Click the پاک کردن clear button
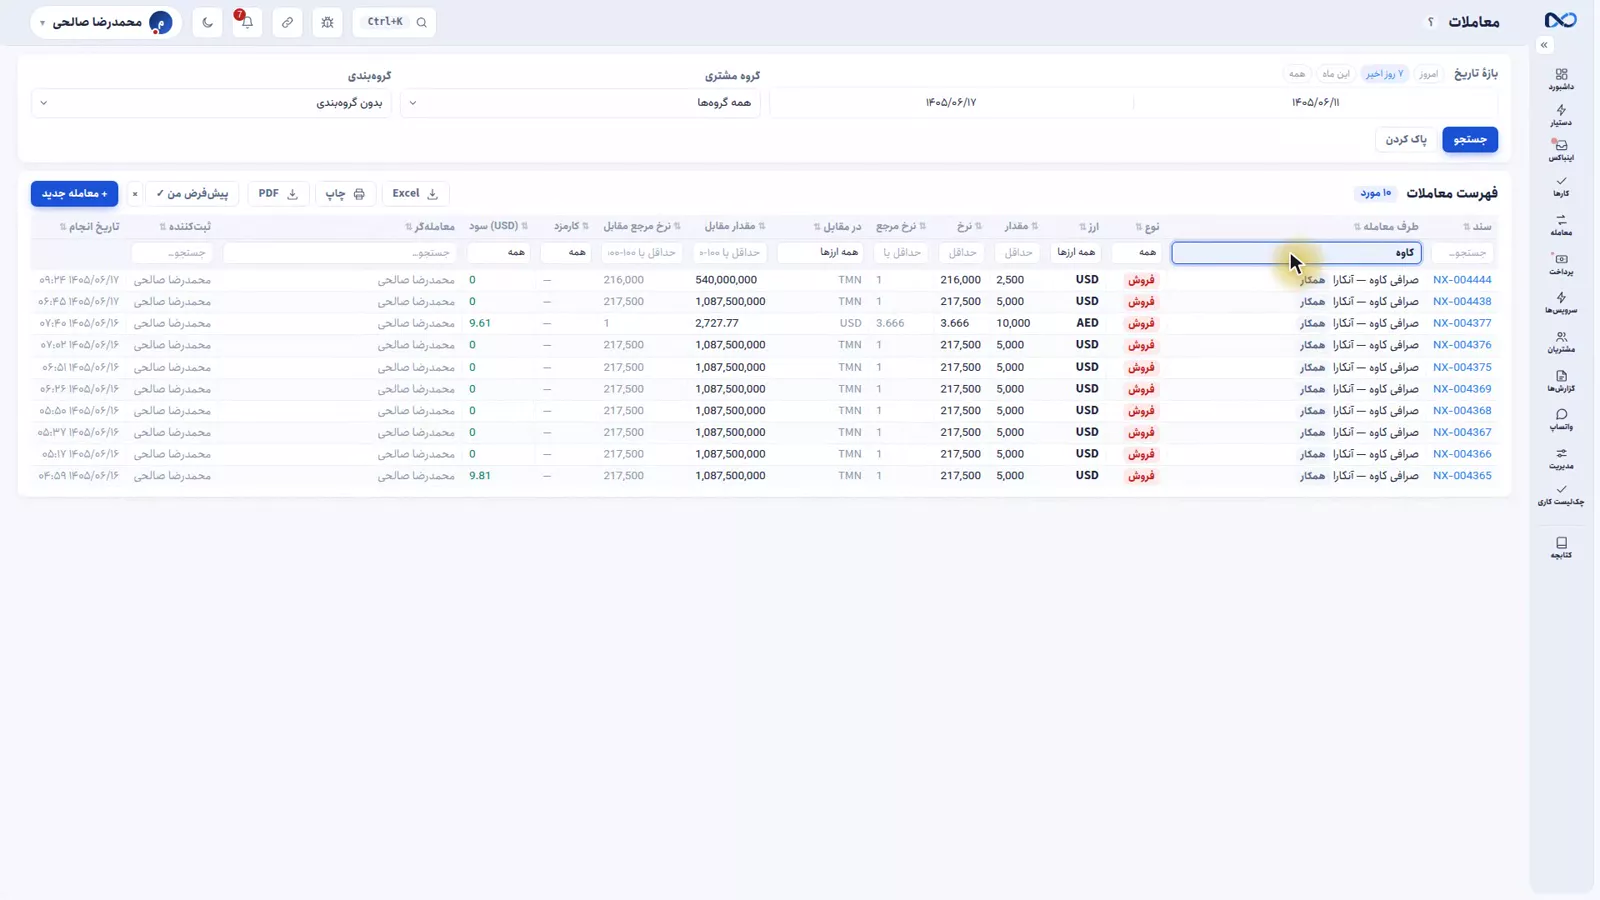 (1406, 140)
